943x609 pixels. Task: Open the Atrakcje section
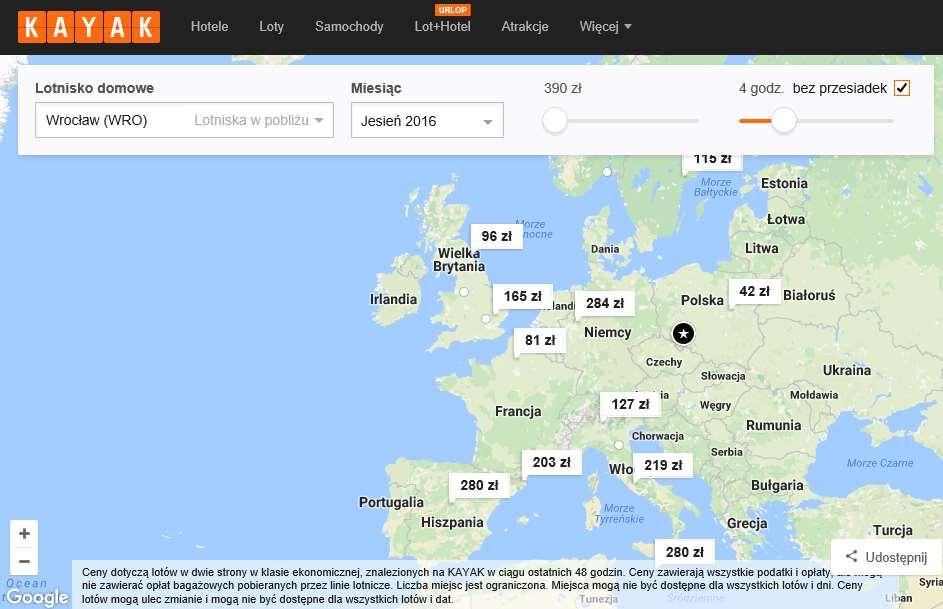[524, 26]
